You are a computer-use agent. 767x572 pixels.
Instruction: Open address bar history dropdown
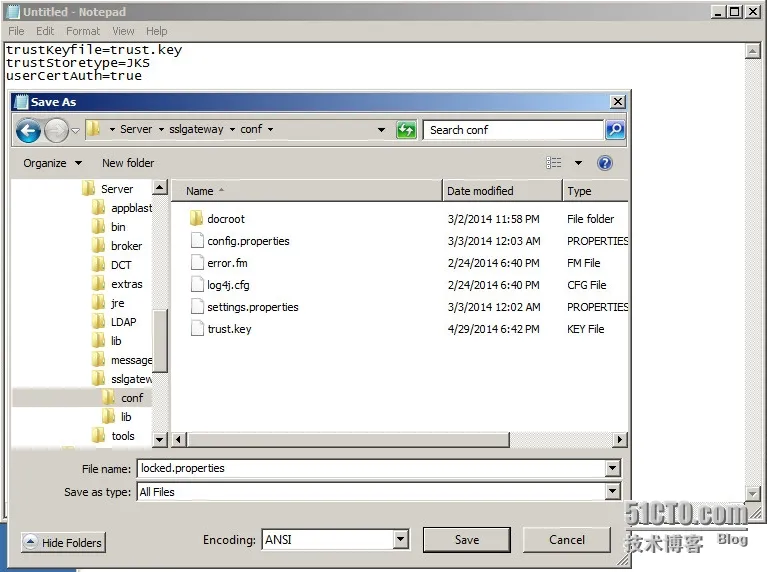click(381, 130)
